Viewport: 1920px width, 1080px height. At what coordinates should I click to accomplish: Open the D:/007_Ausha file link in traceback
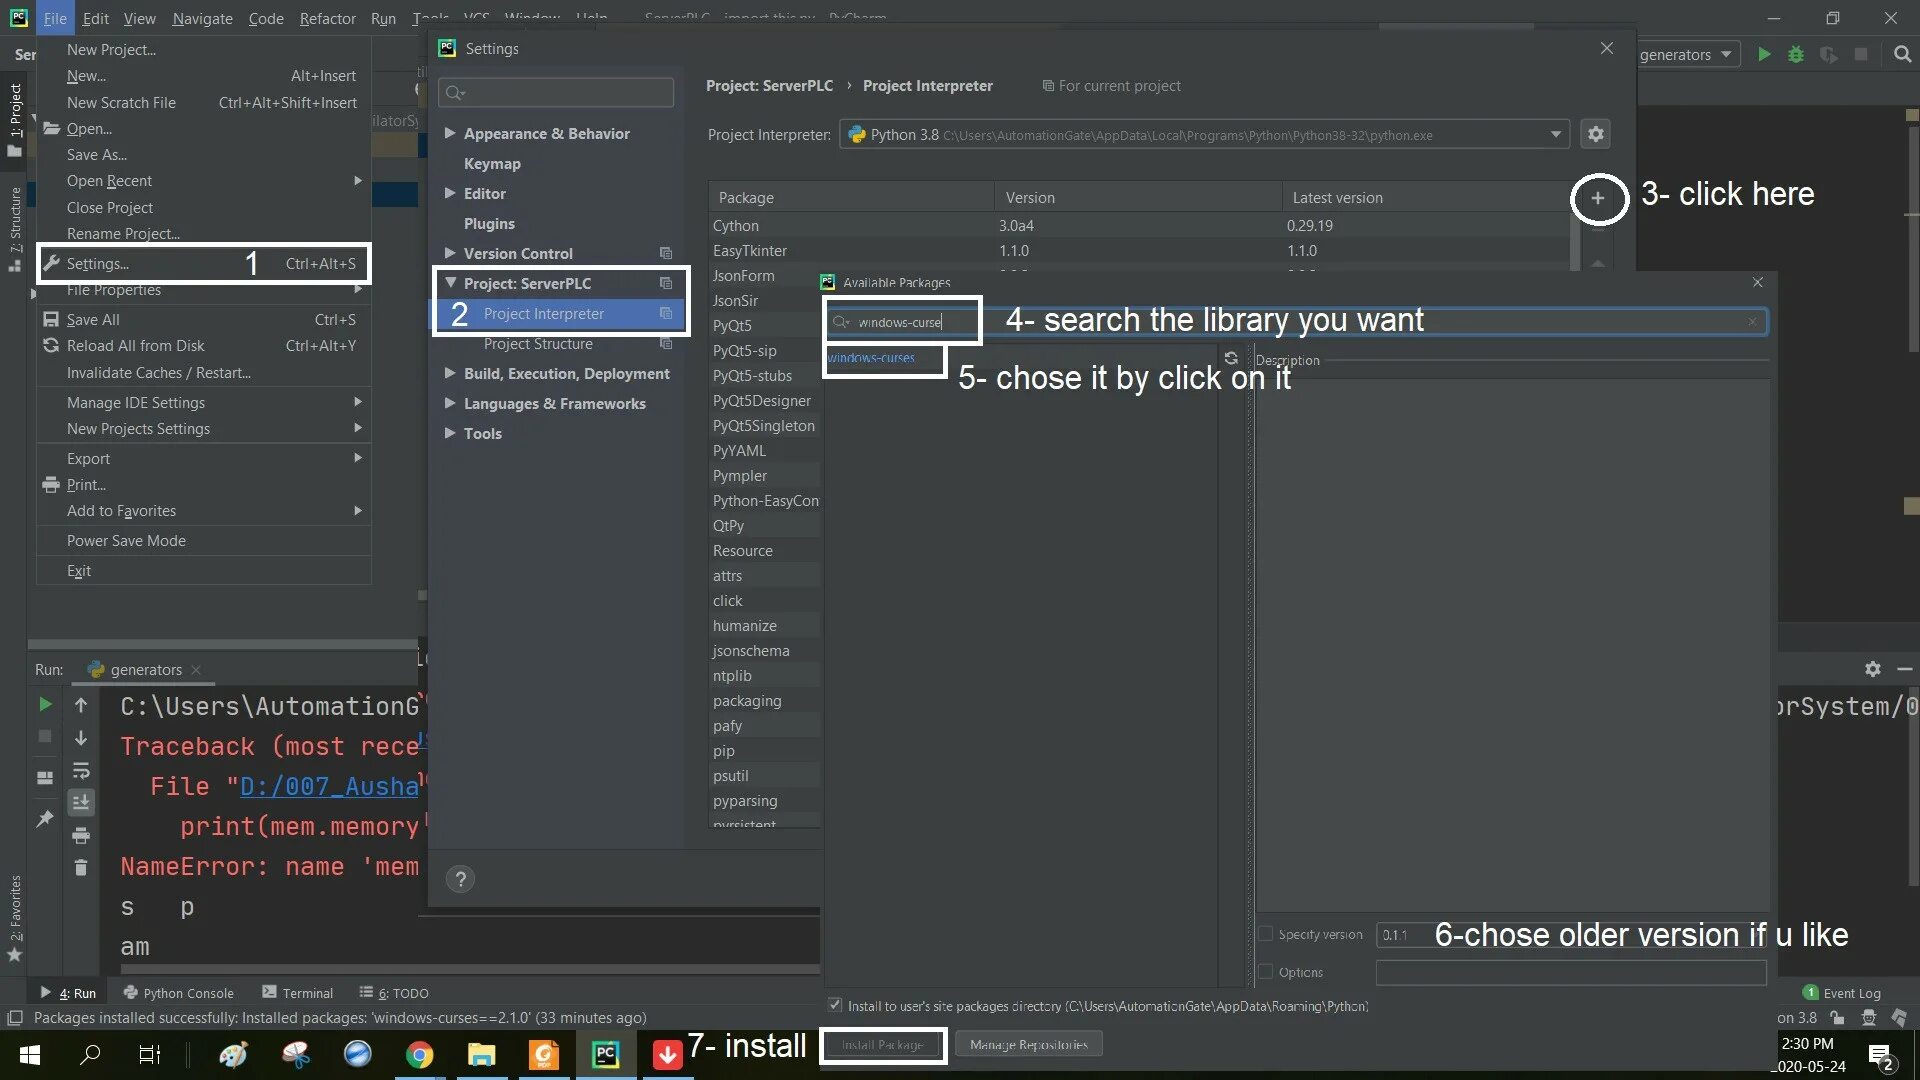(329, 787)
